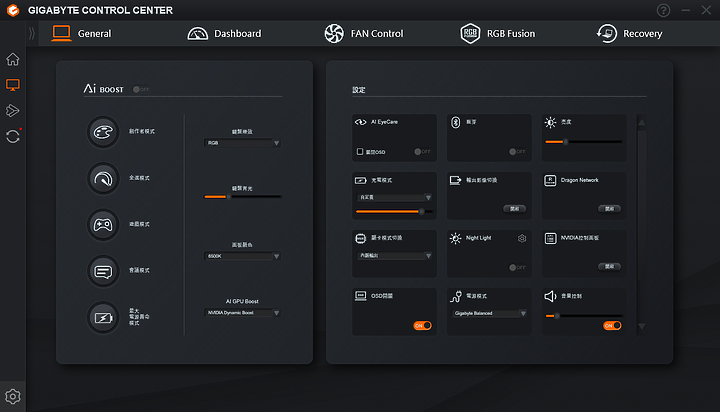This screenshot has height=412, width=720.
Task: Turn off the OSD switch toggle
Action: click(x=422, y=326)
